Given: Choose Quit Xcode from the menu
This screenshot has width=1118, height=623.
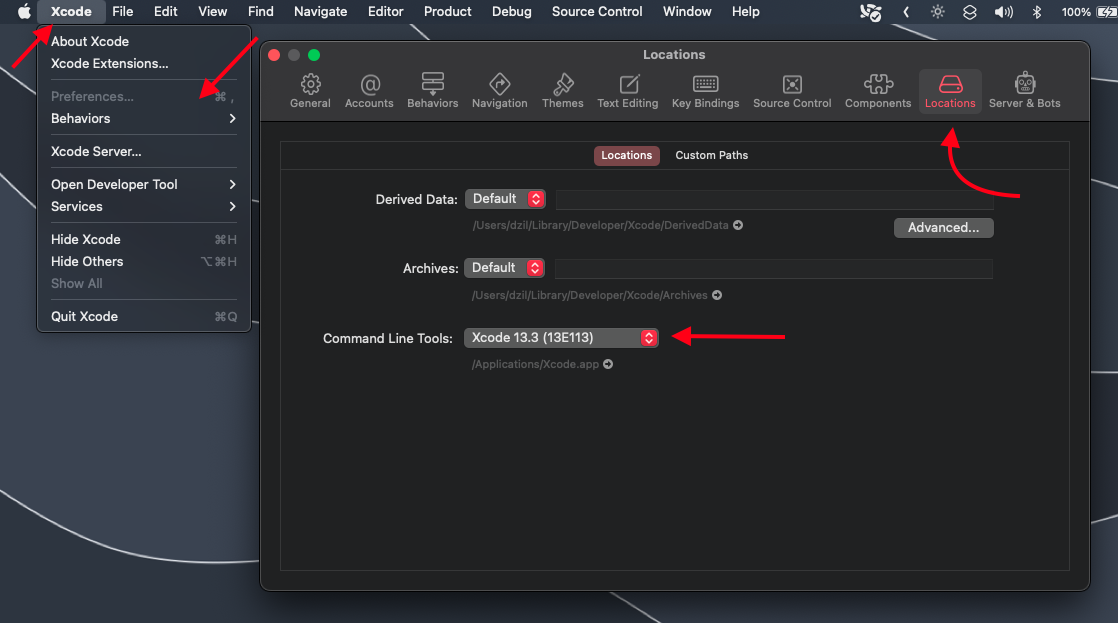Looking at the screenshot, I should click(85, 316).
